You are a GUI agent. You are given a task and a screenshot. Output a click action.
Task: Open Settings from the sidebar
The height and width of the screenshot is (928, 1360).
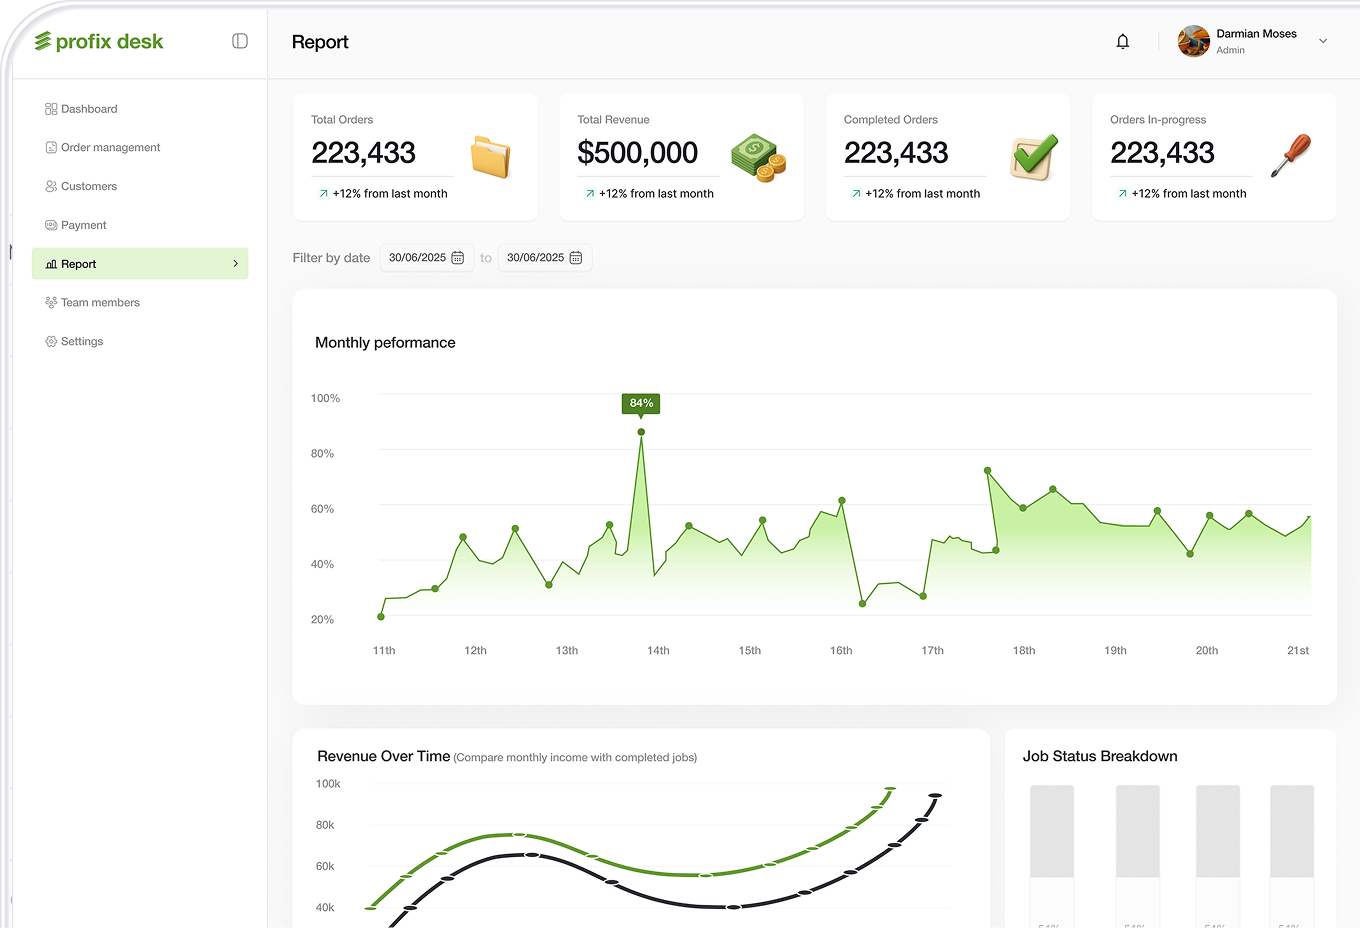tap(81, 342)
